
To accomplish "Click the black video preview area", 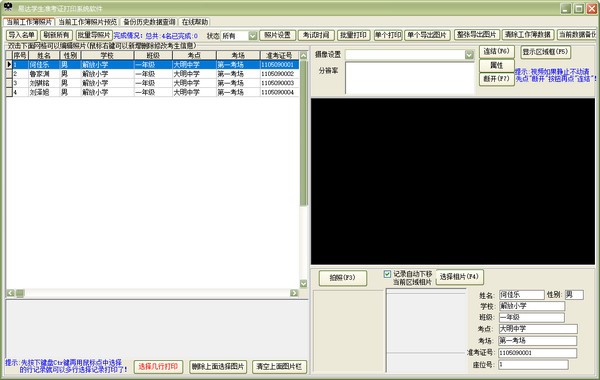I will point(453,181).
